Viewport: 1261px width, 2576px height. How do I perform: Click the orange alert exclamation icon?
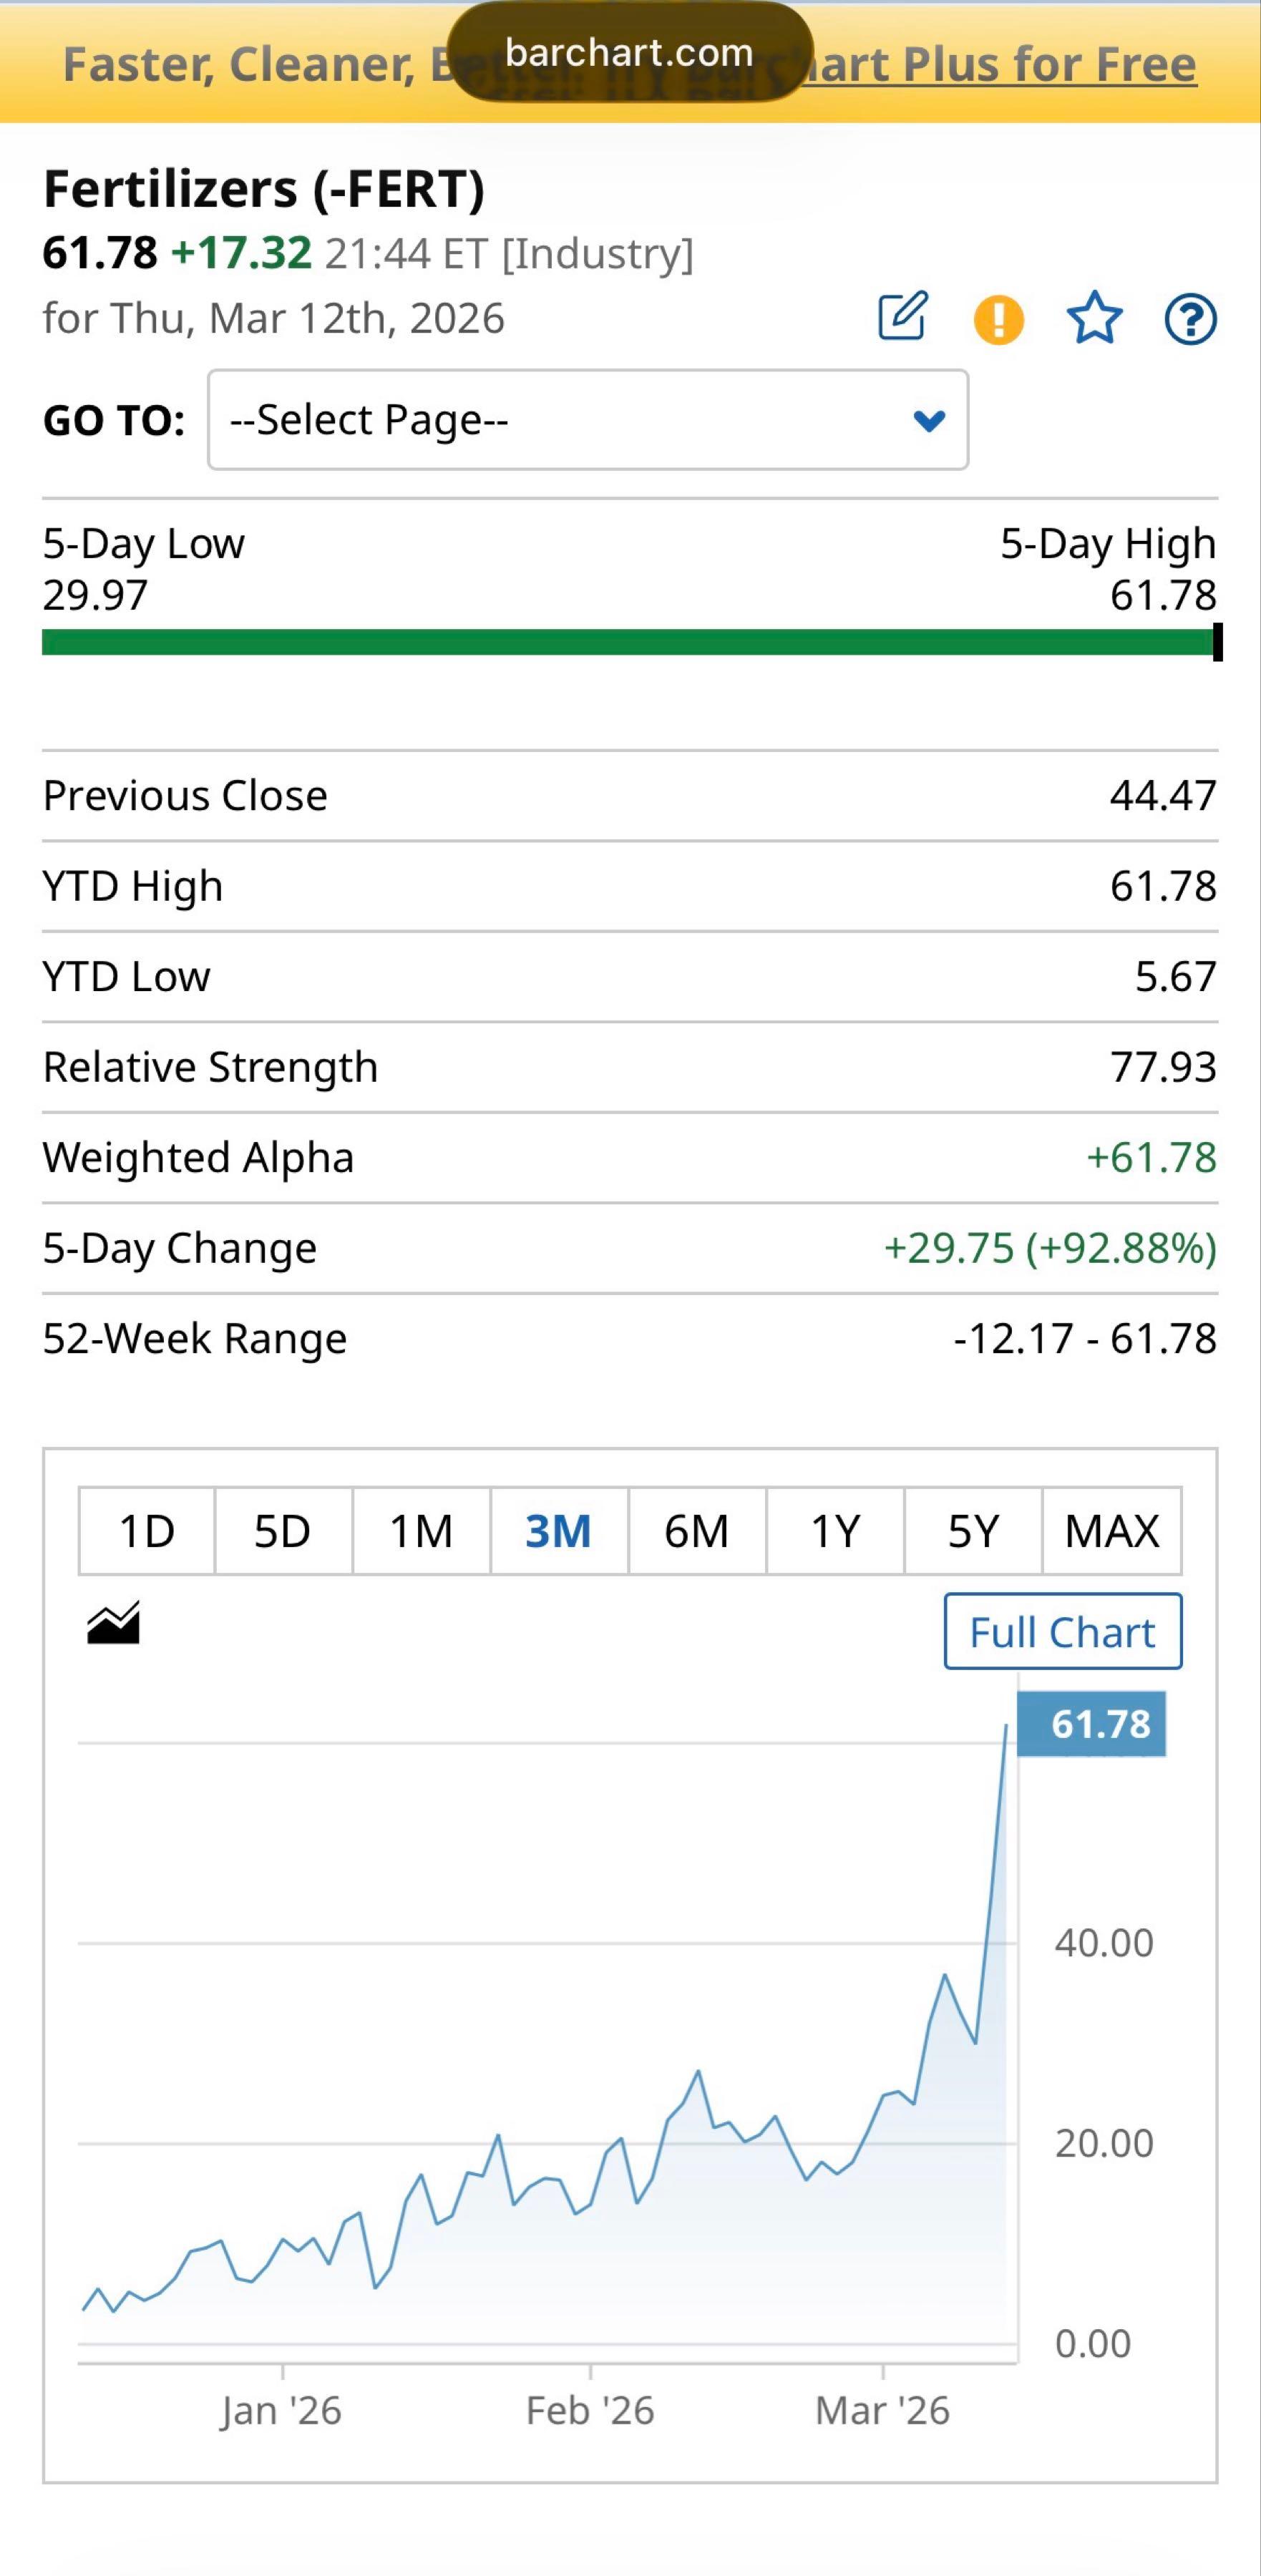[x=998, y=320]
